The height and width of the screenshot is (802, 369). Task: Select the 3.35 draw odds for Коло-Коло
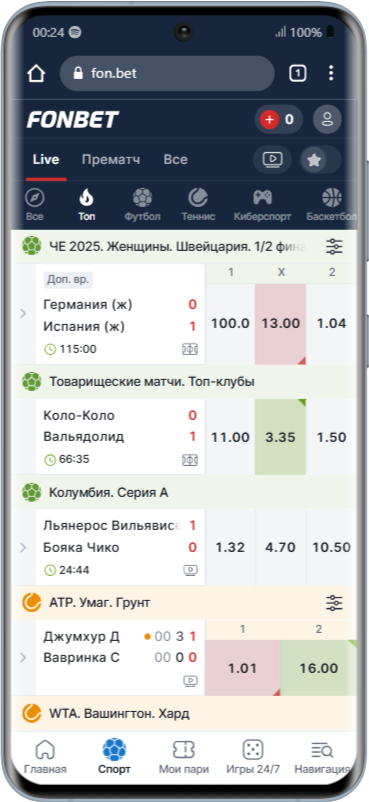280,437
